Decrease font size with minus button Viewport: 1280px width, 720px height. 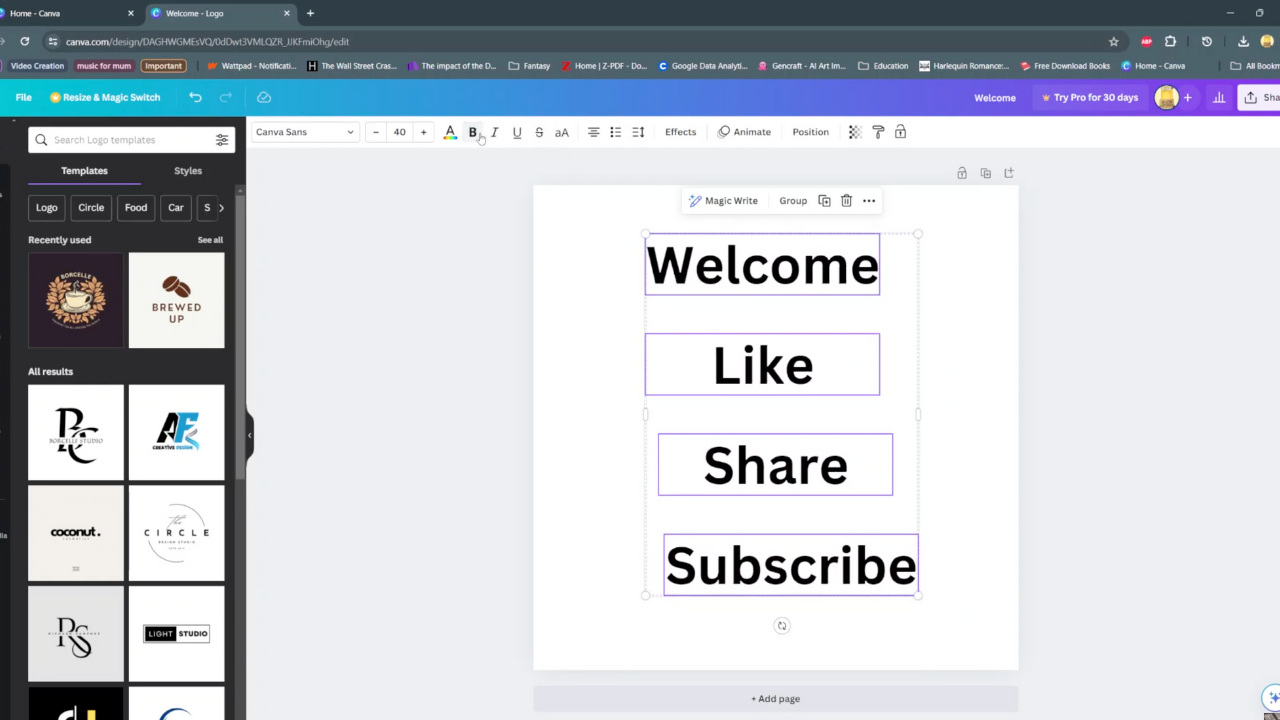[x=376, y=132]
